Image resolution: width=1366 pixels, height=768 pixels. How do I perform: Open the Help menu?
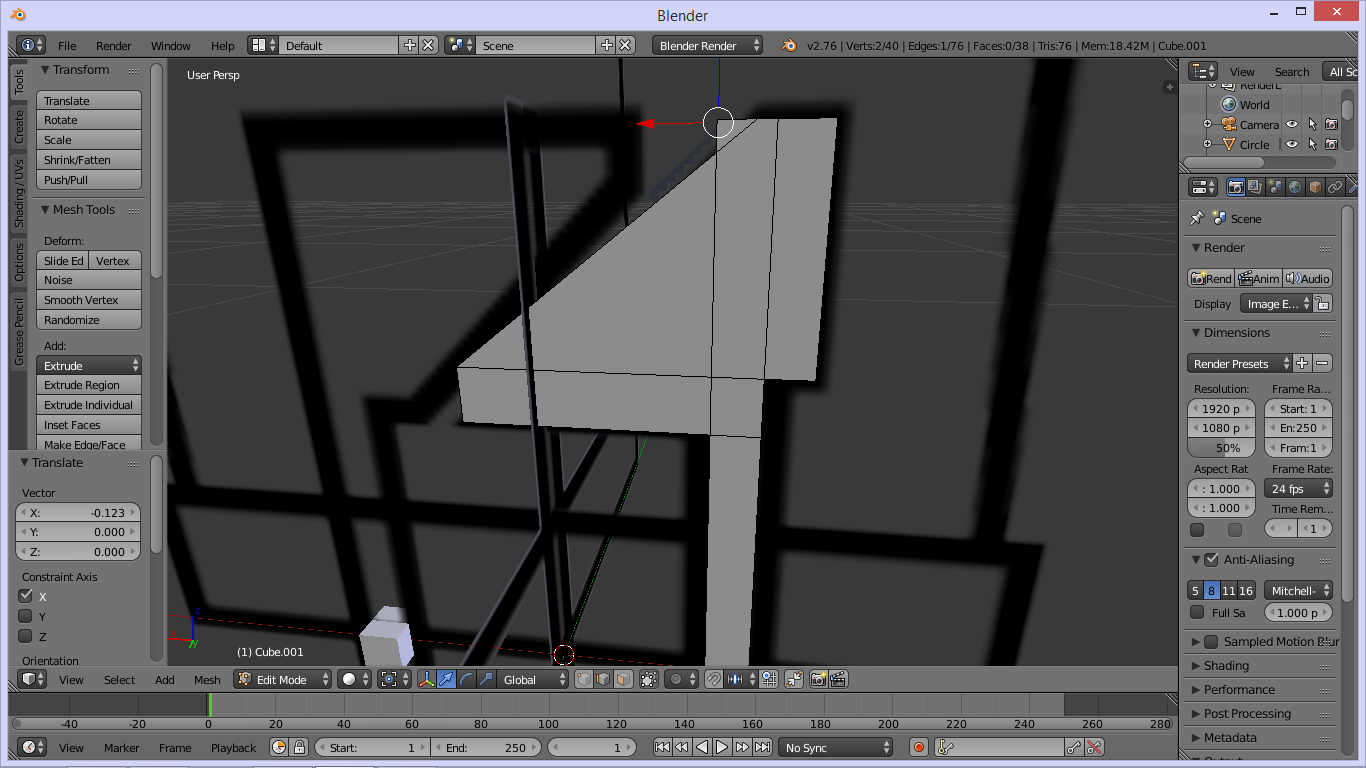(223, 46)
